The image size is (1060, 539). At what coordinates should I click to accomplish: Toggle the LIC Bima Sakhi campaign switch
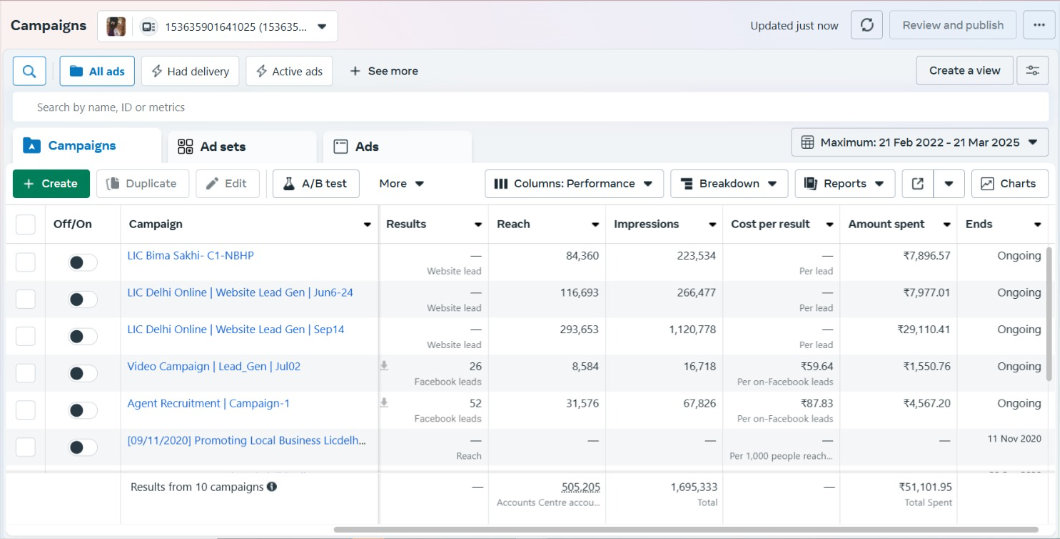(83, 262)
